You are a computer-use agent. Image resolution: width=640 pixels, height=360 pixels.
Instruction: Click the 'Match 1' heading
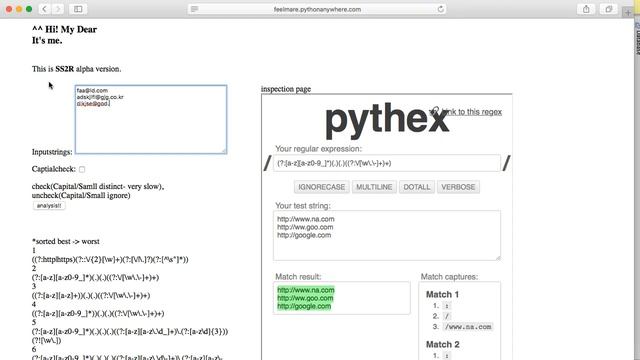442,294
